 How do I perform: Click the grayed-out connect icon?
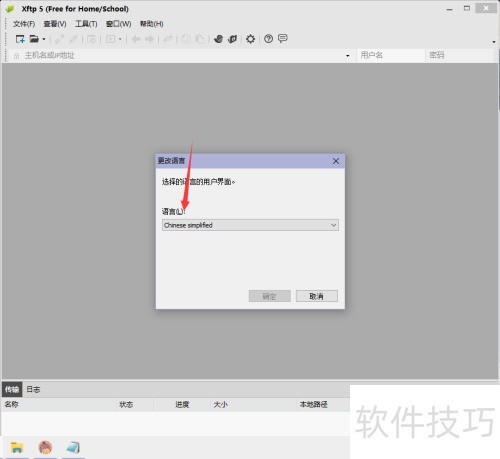(59, 39)
